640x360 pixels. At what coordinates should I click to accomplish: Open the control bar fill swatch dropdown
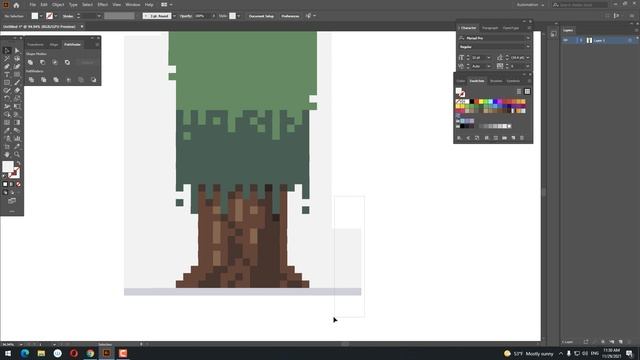pyautogui.click(x=41, y=16)
